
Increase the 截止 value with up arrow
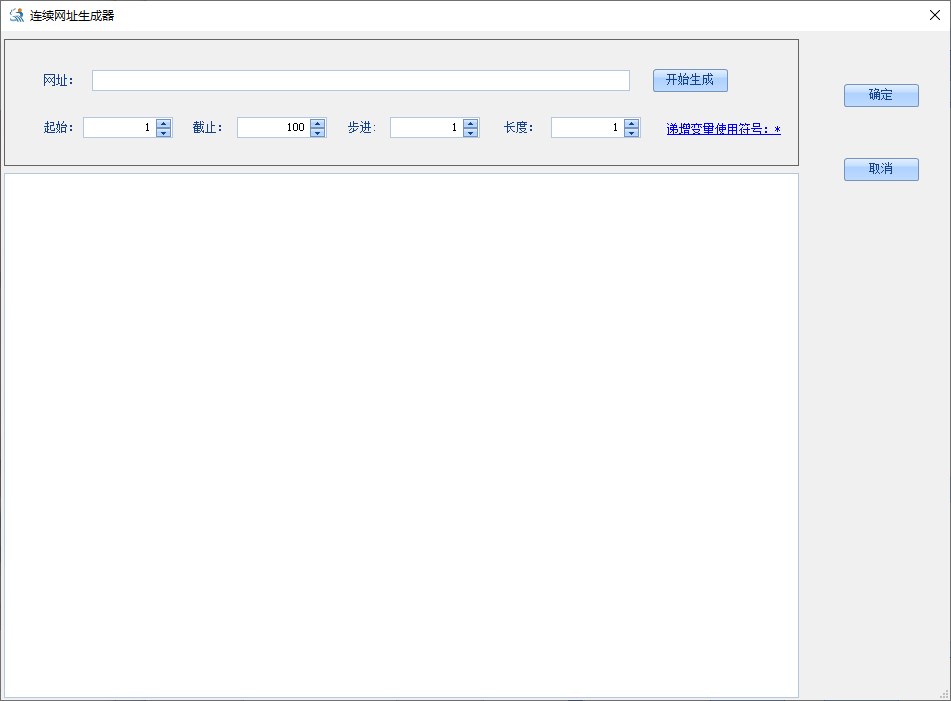pyautogui.click(x=318, y=123)
